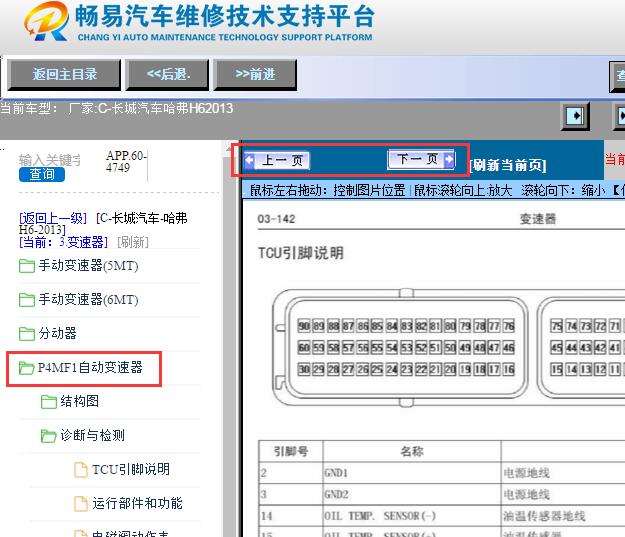Click pin 75 in the right connector
This screenshot has width=625, height=537.
[556, 326]
